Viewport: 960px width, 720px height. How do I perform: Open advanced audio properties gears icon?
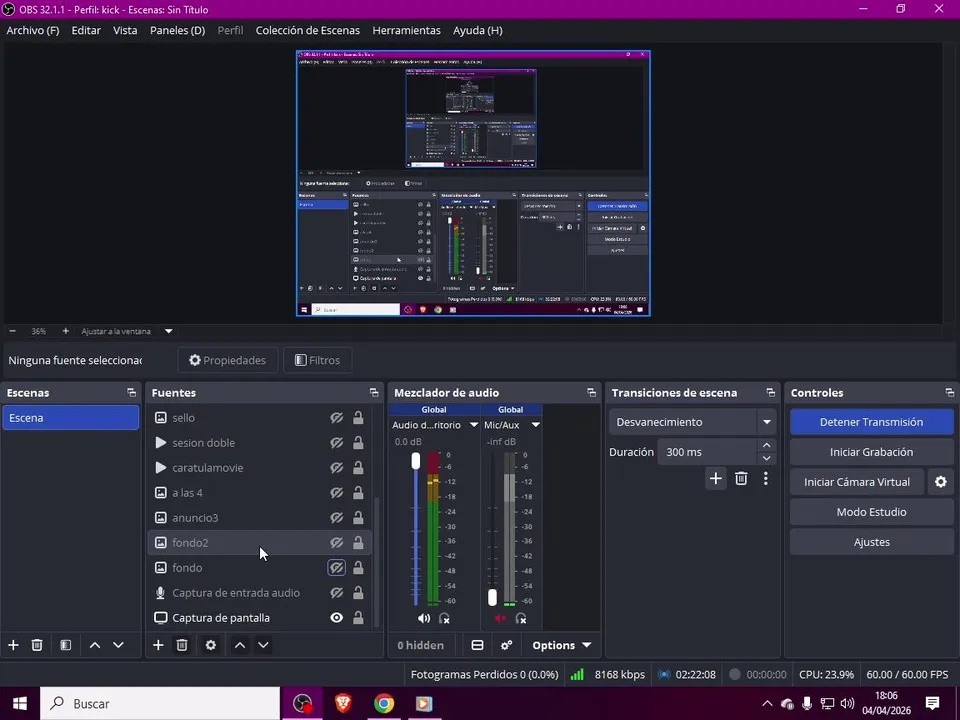click(506, 645)
